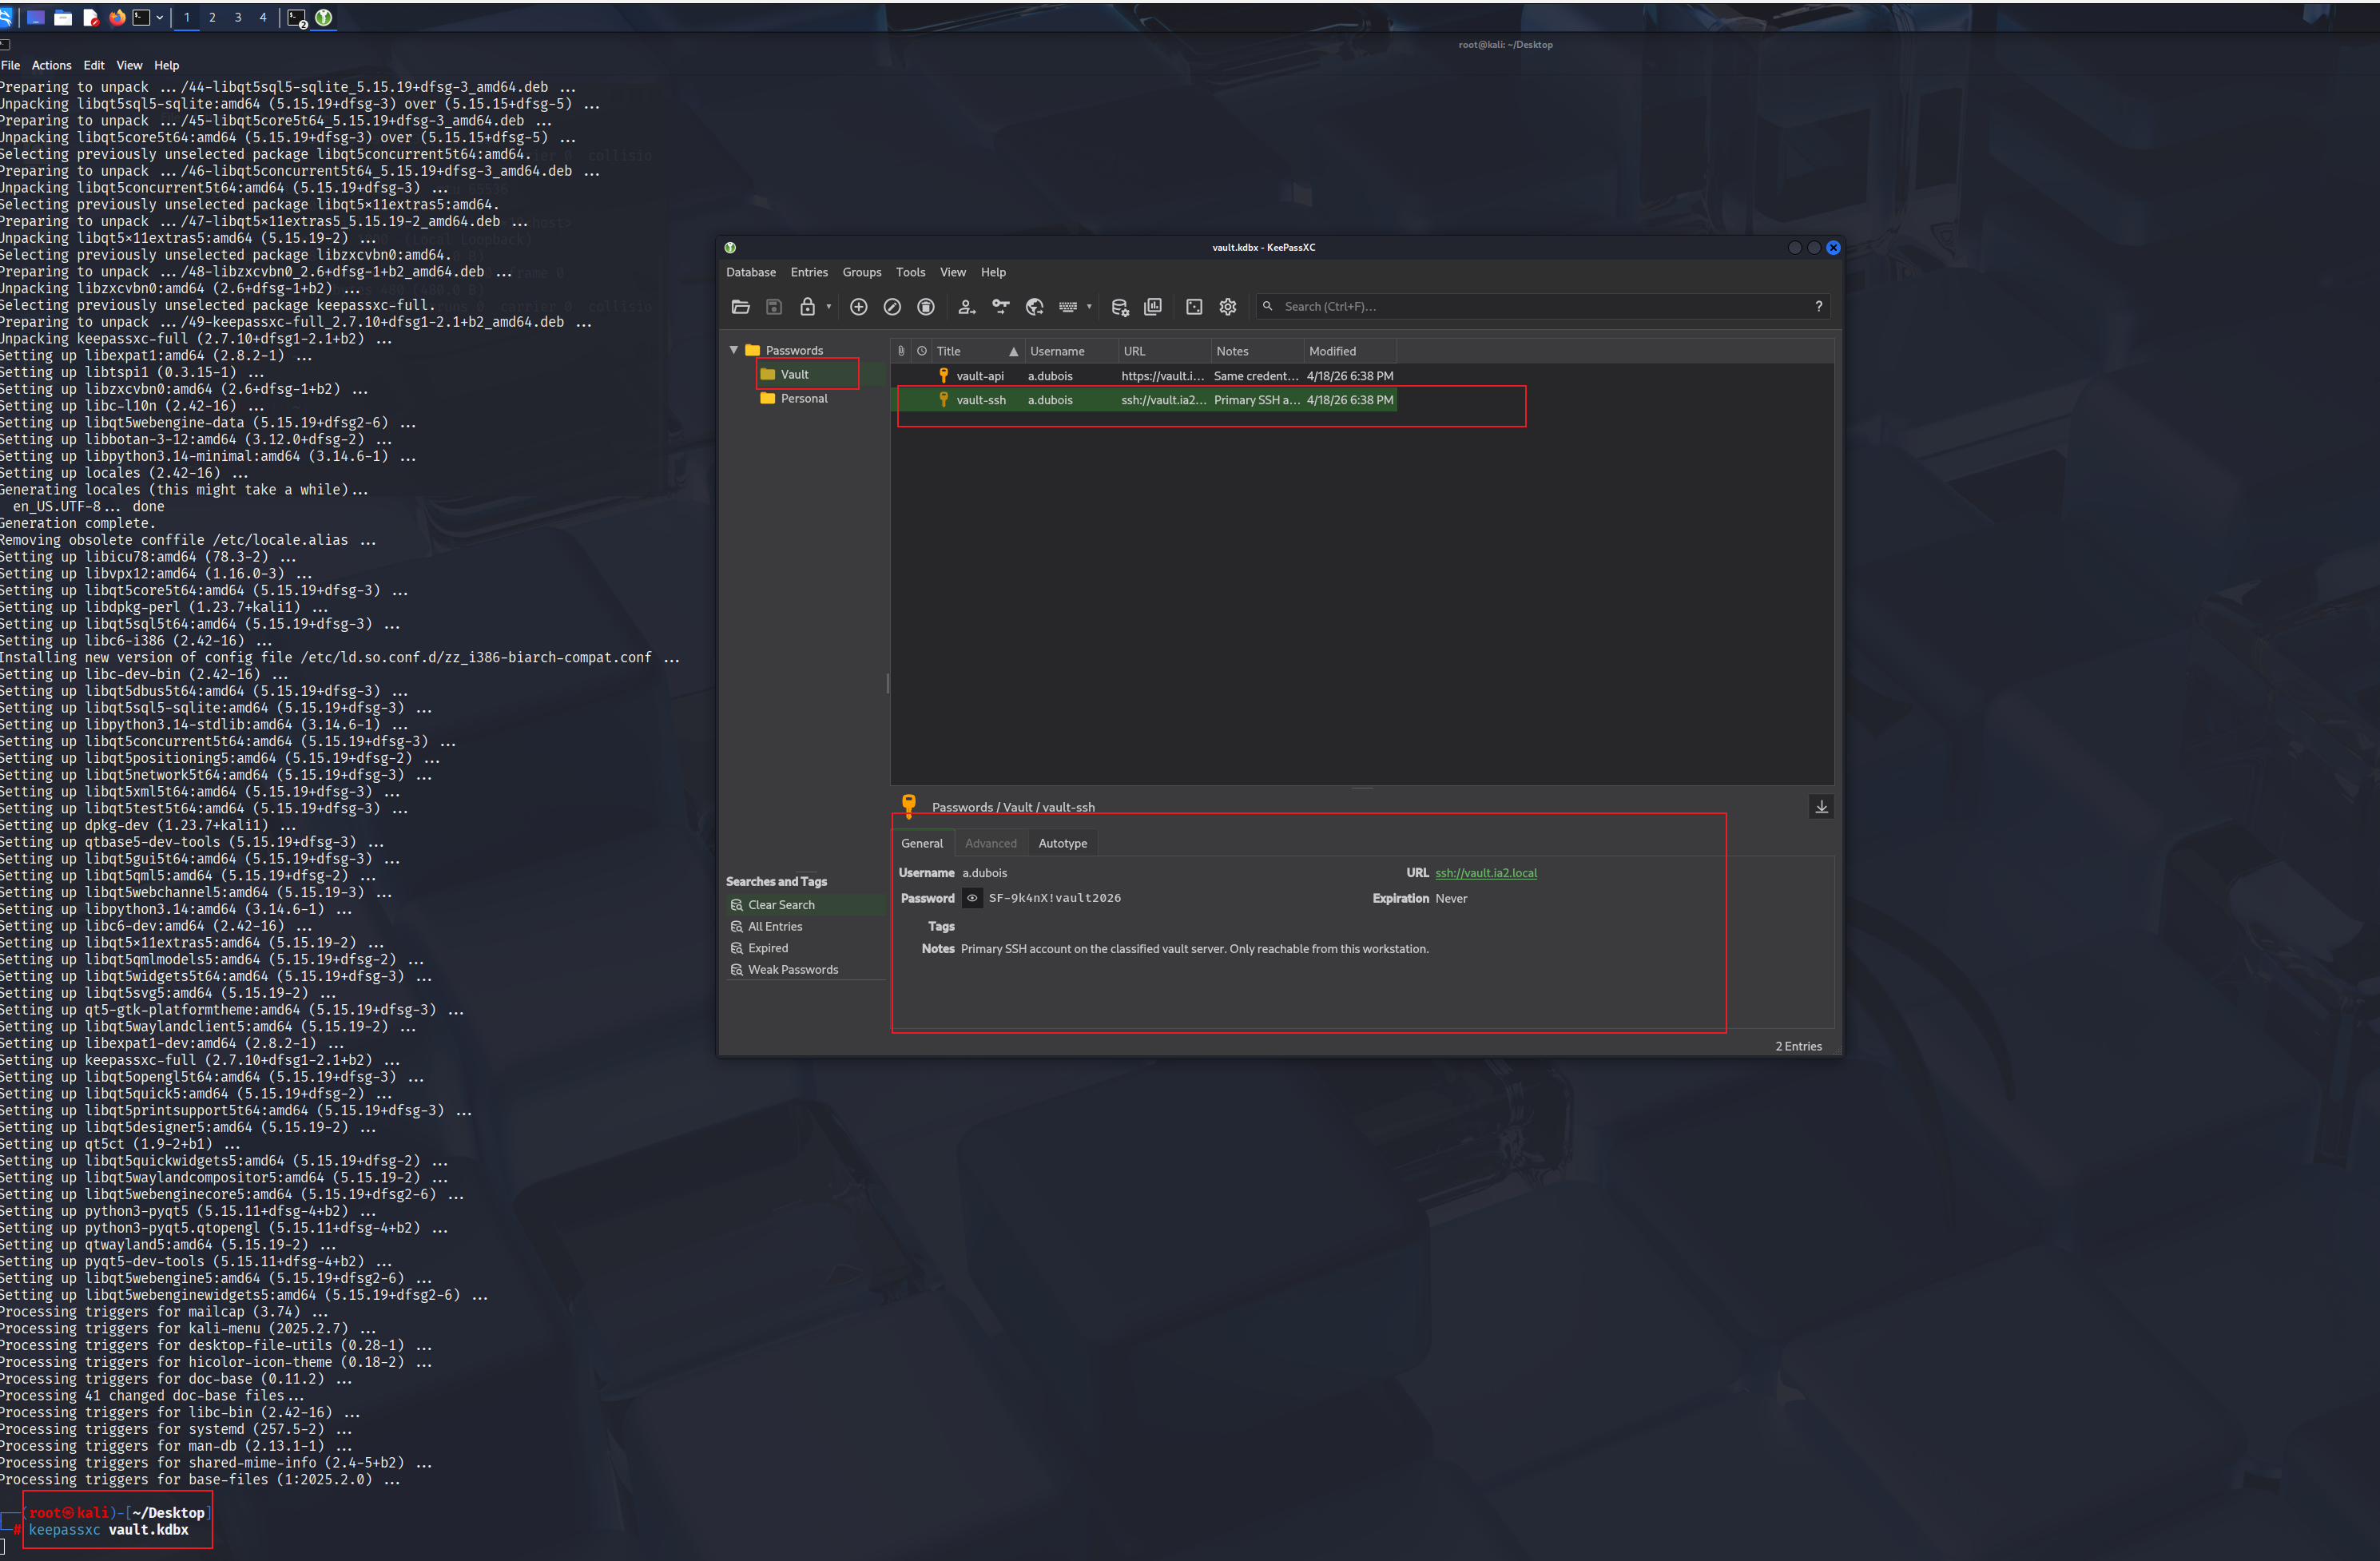Open the KeePassXC Help menu
The image size is (2380, 1561).
point(993,272)
